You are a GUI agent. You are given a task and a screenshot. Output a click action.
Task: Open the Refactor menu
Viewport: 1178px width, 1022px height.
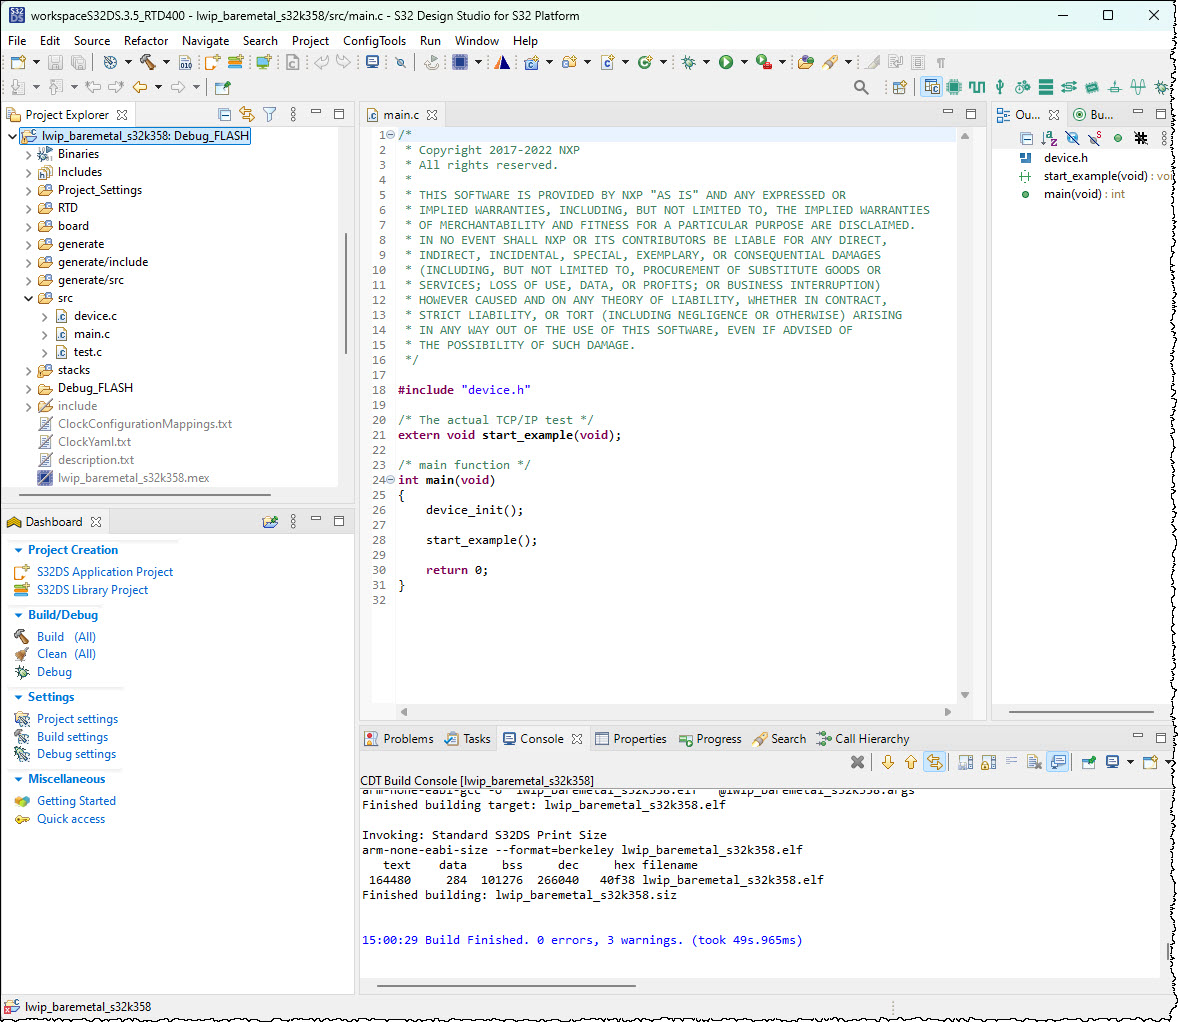[x=146, y=41]
